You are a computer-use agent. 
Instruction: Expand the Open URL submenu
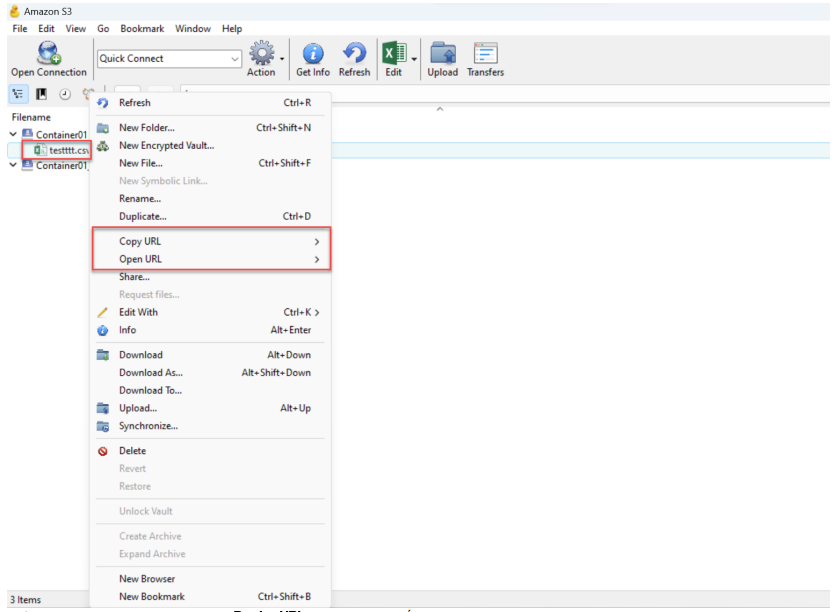(210, 259)
